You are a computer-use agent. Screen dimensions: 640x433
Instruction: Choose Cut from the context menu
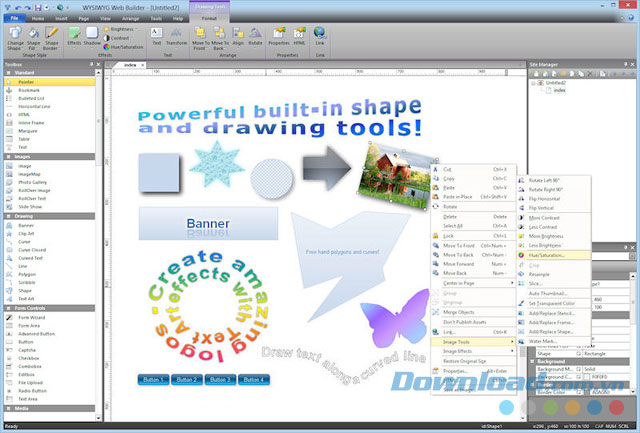click(473, 169)
